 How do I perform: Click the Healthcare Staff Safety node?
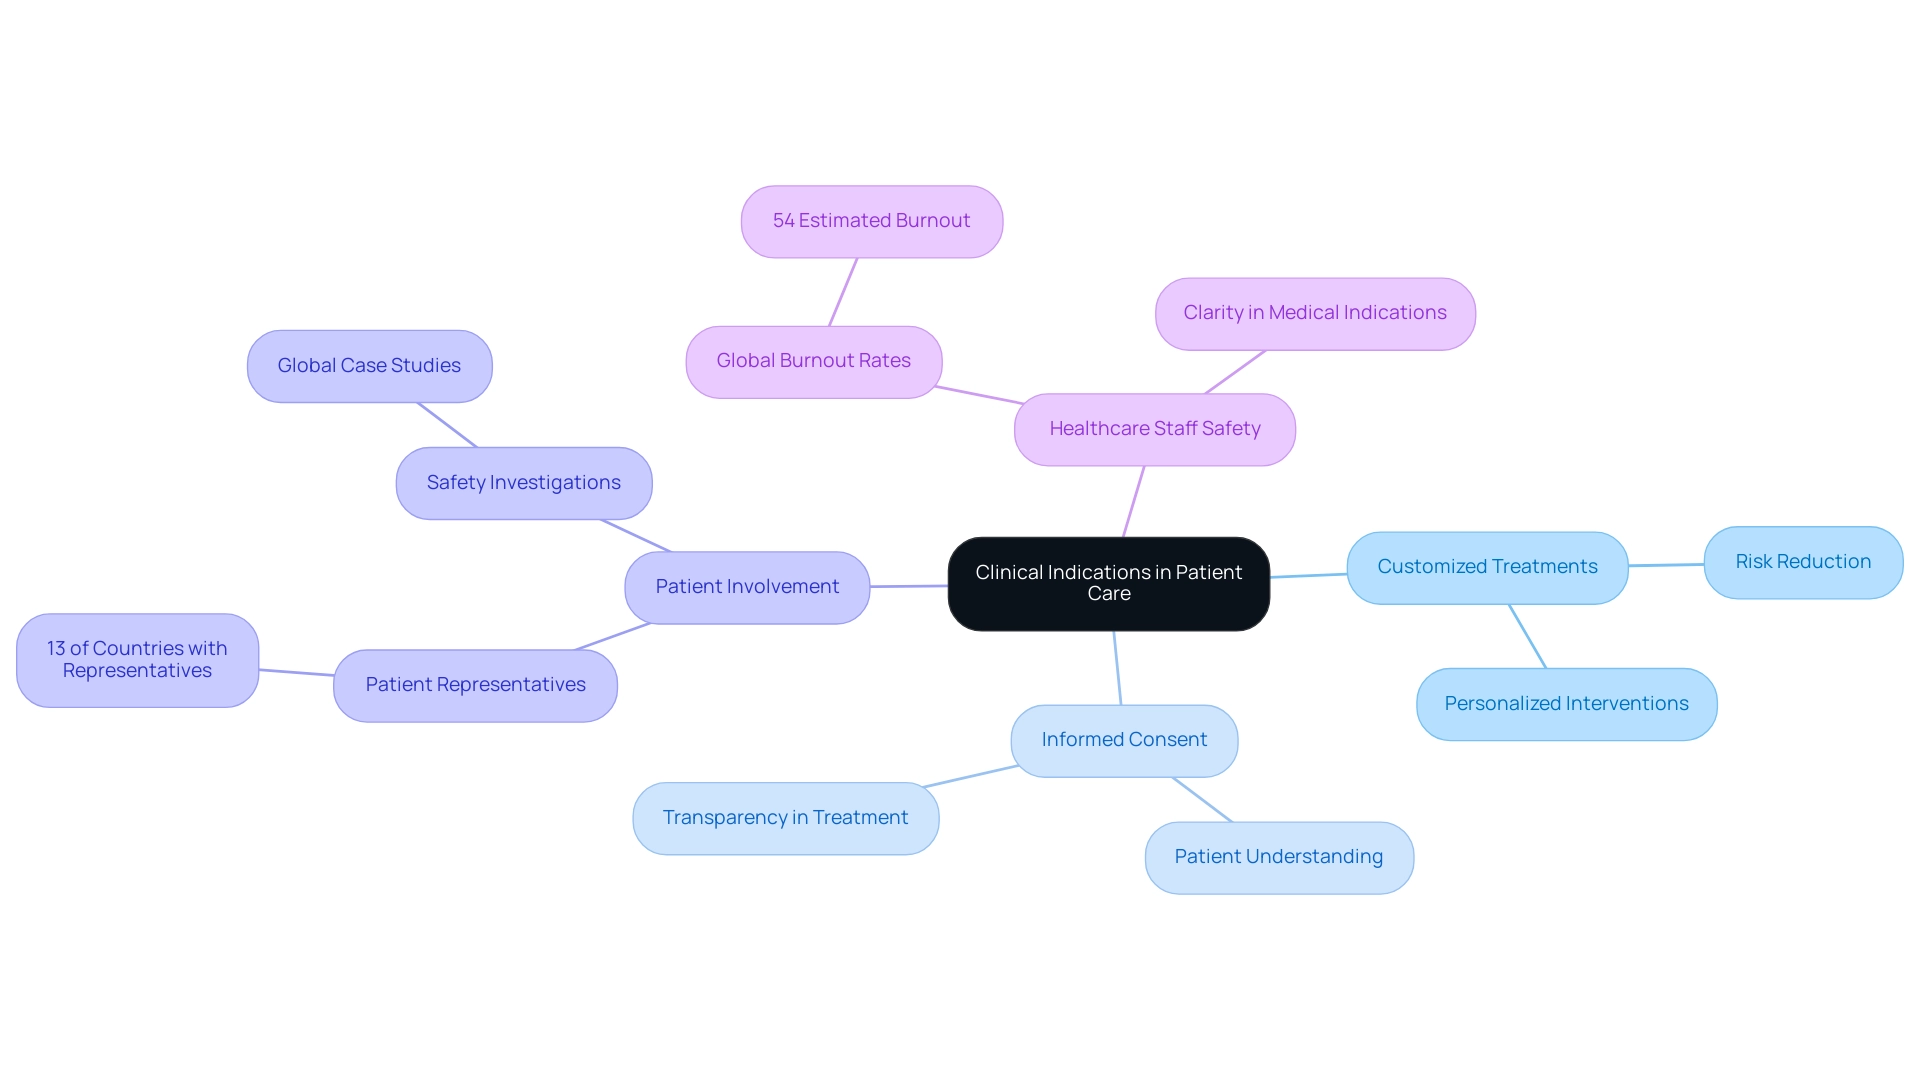click(1154, 427)
